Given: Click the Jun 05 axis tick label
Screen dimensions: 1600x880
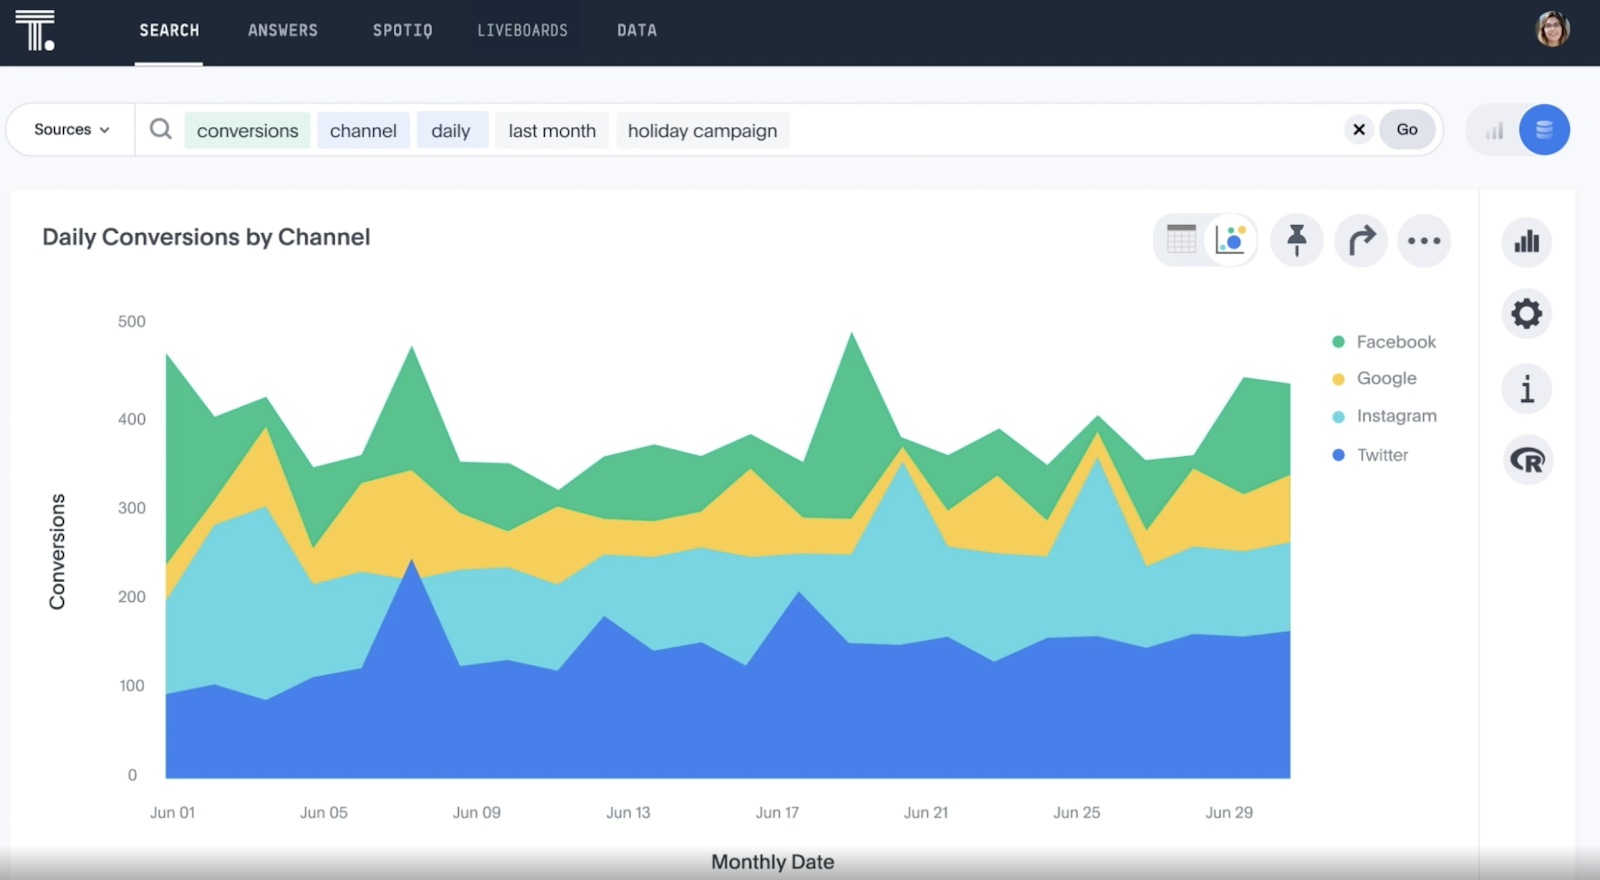Looking at the screenshot, I should (x=324, y=813).
